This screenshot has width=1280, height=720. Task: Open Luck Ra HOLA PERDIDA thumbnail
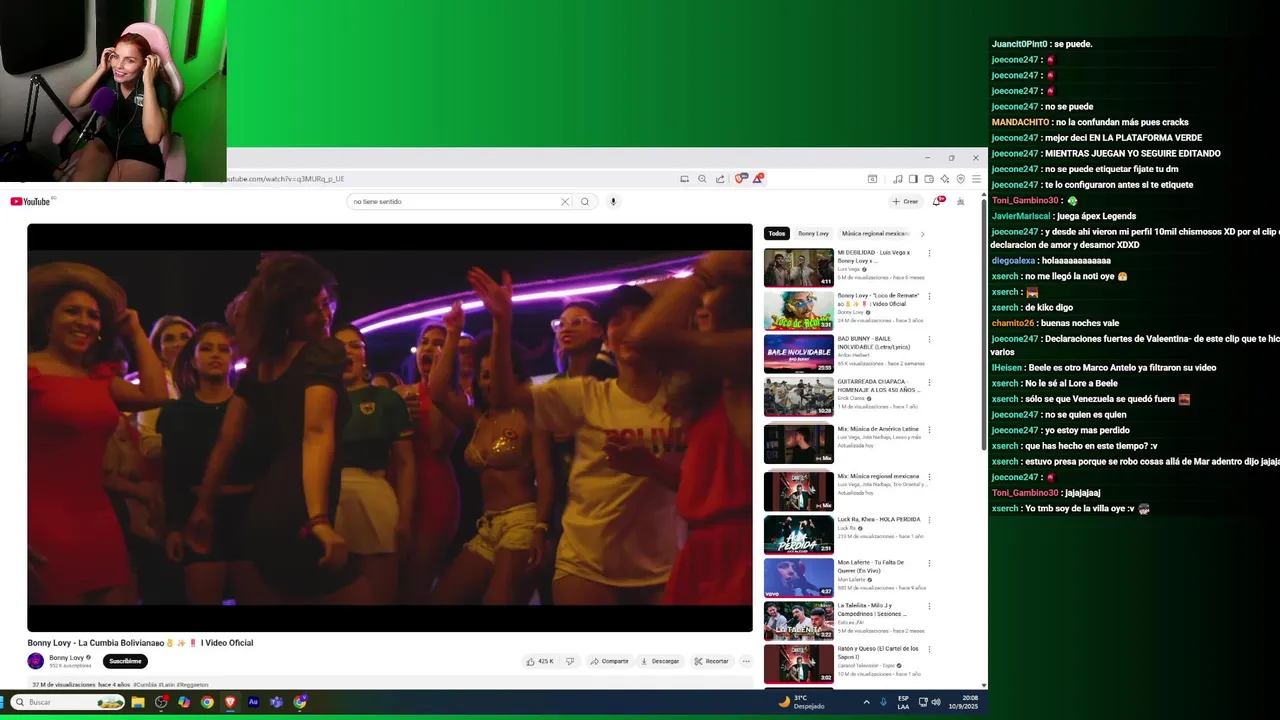coord(798,534)
